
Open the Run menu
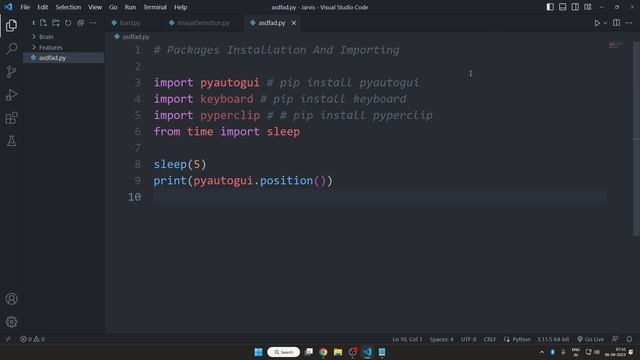click(x=130, y=7)
